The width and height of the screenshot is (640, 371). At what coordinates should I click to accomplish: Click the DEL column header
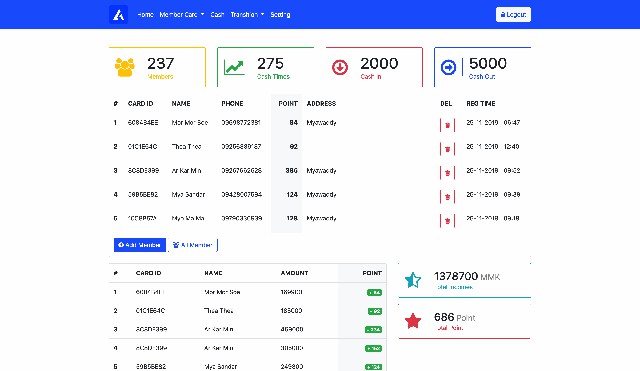446,104
